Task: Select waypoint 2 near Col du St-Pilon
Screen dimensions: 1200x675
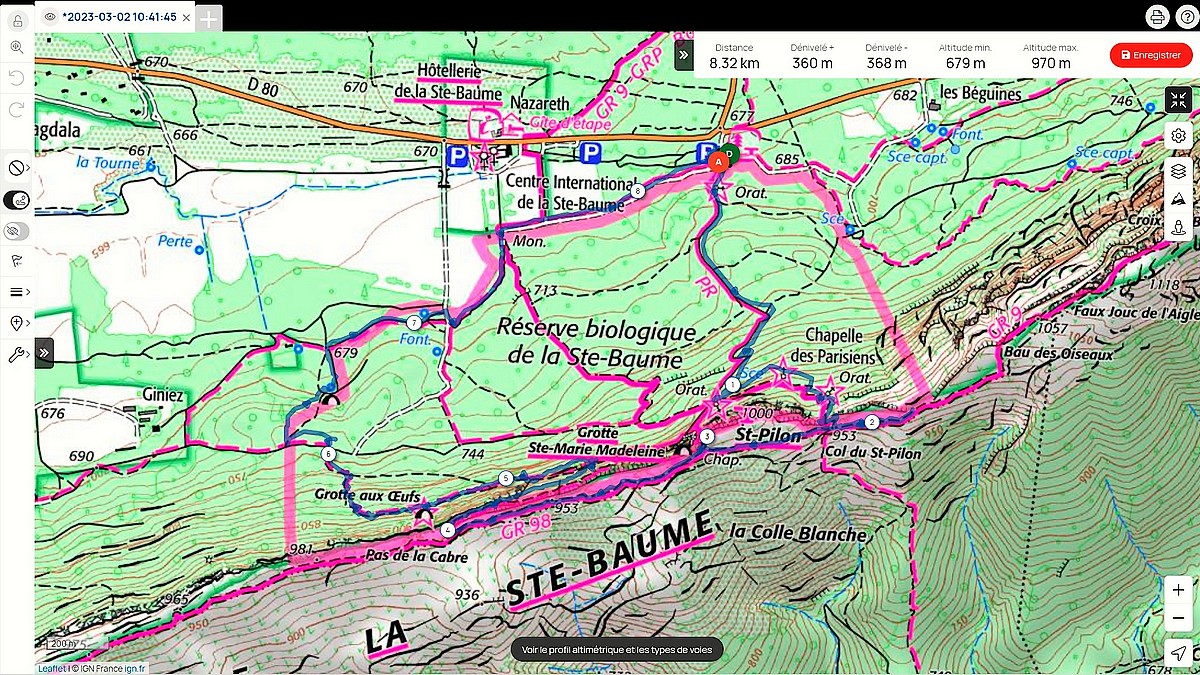Action: click(872, 422)
